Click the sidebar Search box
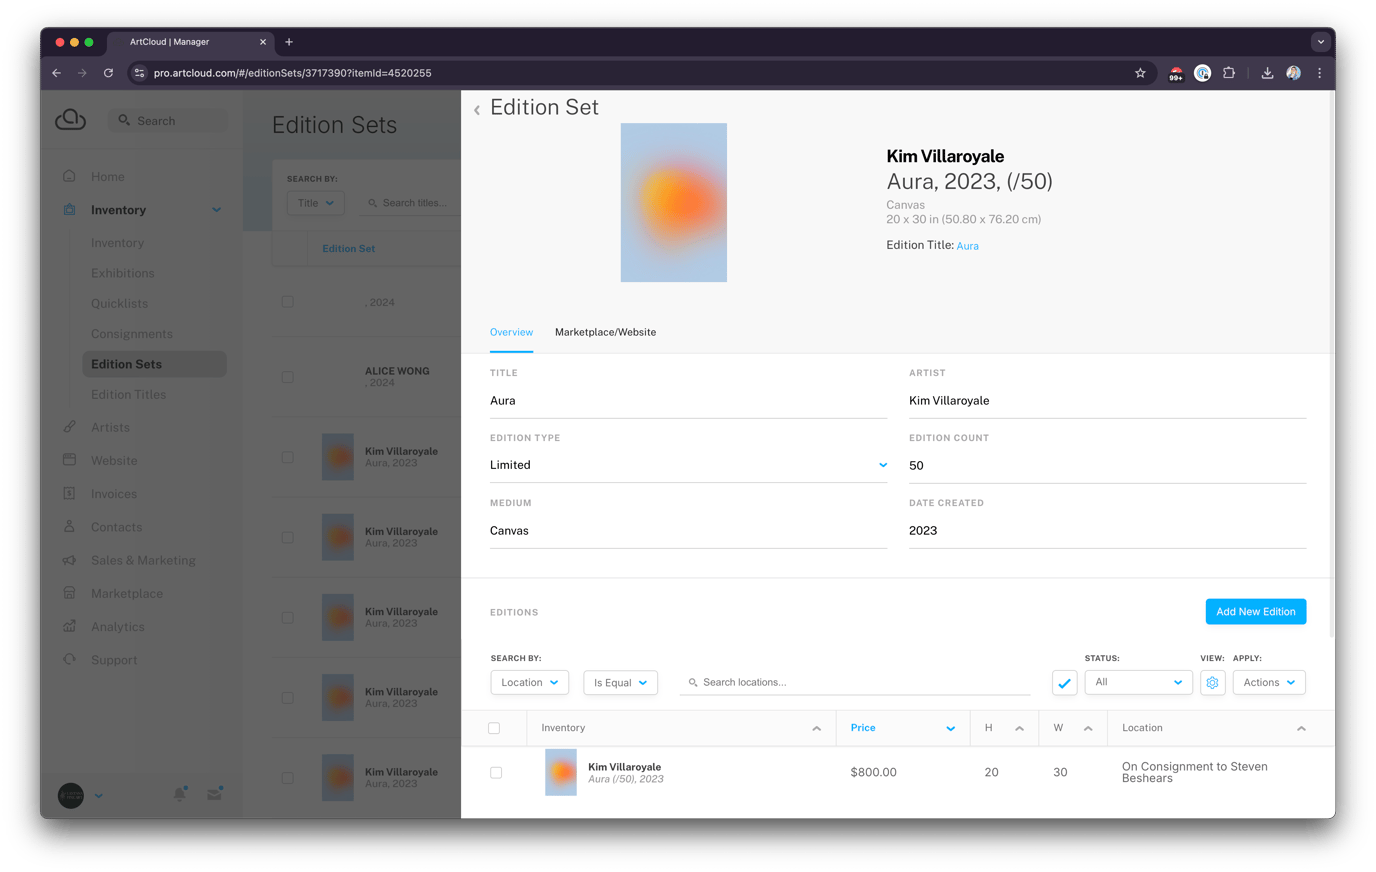The width and height of the screenshot is (1376, 872). (168, 120)
